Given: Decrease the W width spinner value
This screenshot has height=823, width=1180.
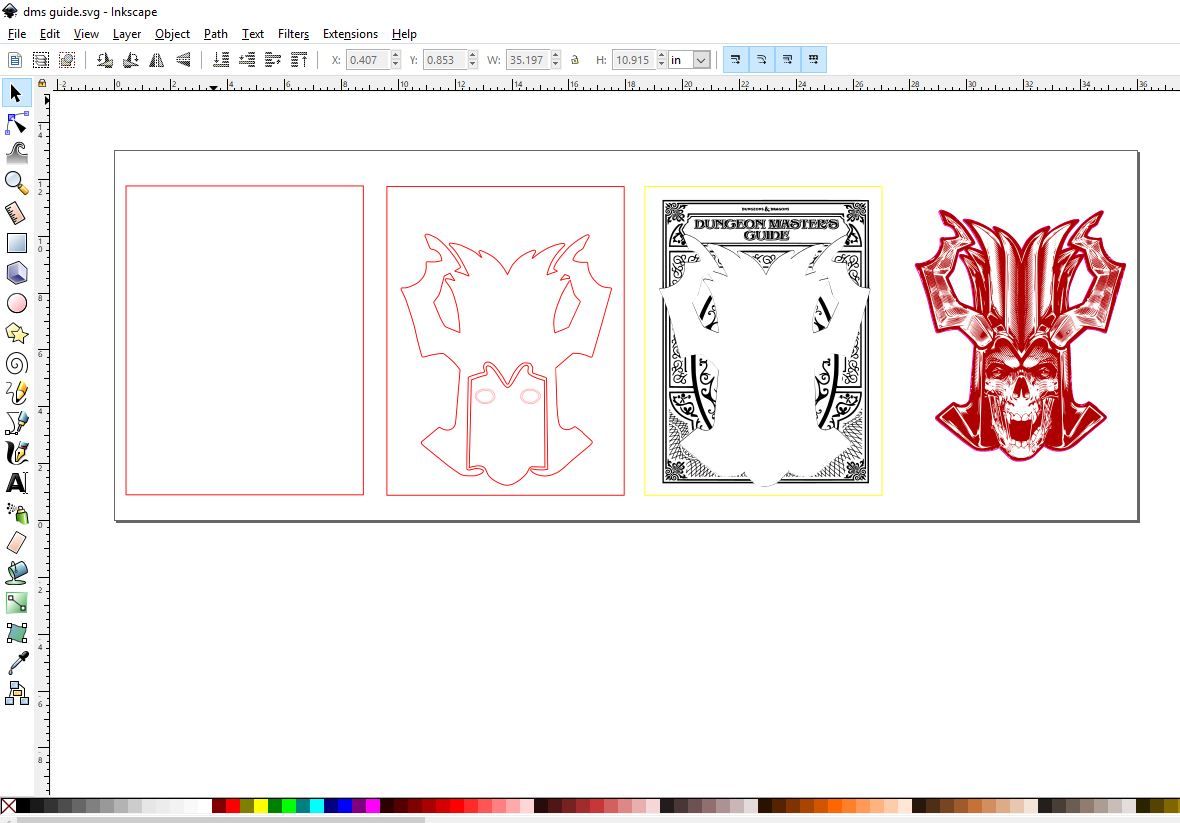Looking at the screenshot, I should (x=555, y=65).
